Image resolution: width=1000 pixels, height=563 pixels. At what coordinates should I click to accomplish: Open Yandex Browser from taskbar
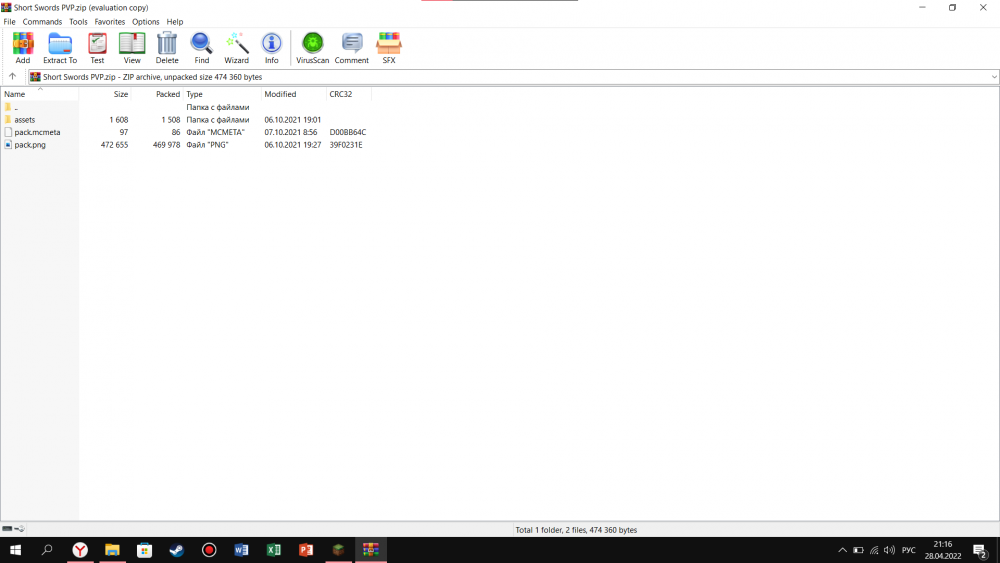point(80,550)
